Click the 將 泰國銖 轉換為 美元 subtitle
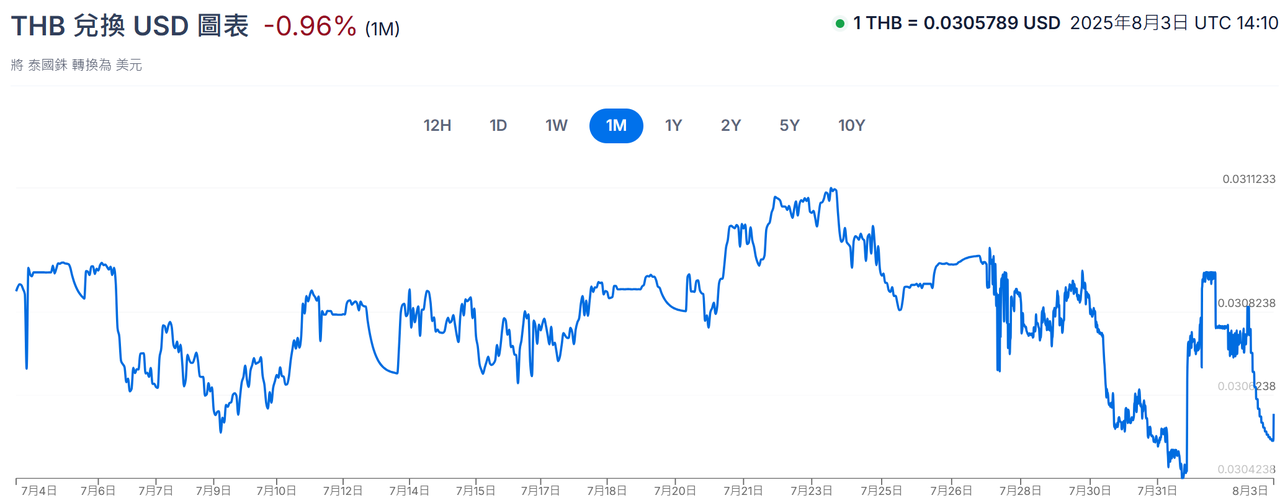Viewport: 1280px width, 503px height. 76,65
